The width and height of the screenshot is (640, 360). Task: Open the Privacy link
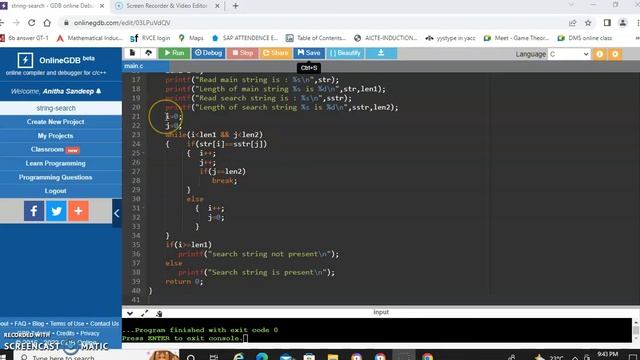click(x=90, y=333)
